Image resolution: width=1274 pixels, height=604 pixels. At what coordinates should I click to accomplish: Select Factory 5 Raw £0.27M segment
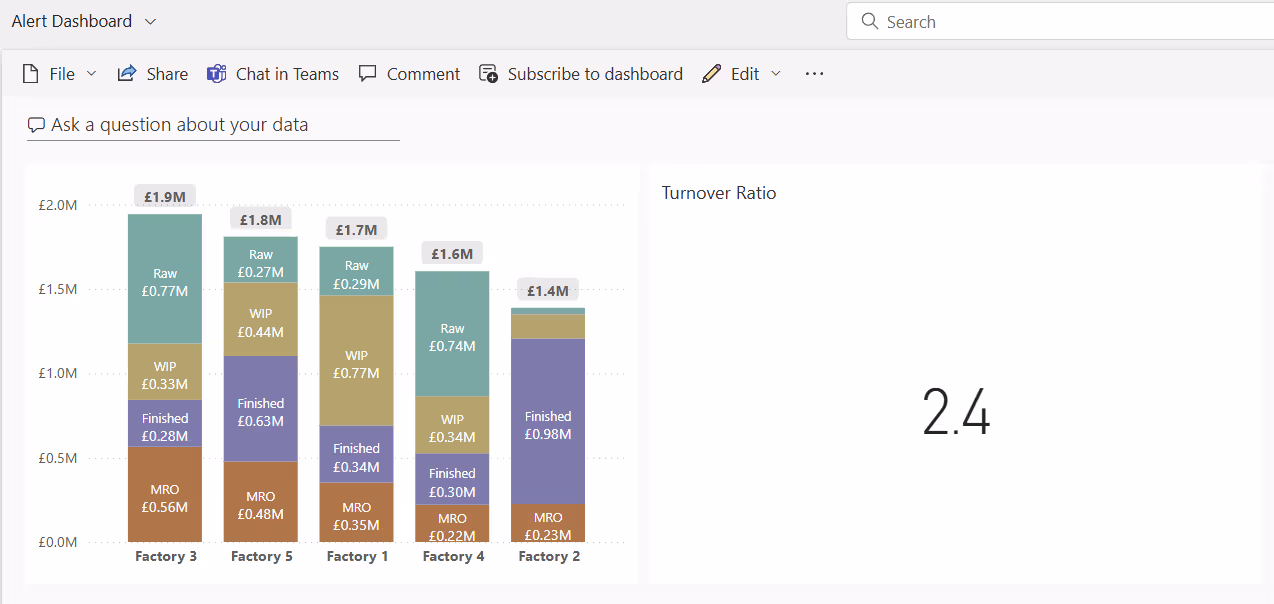[261, 260]
